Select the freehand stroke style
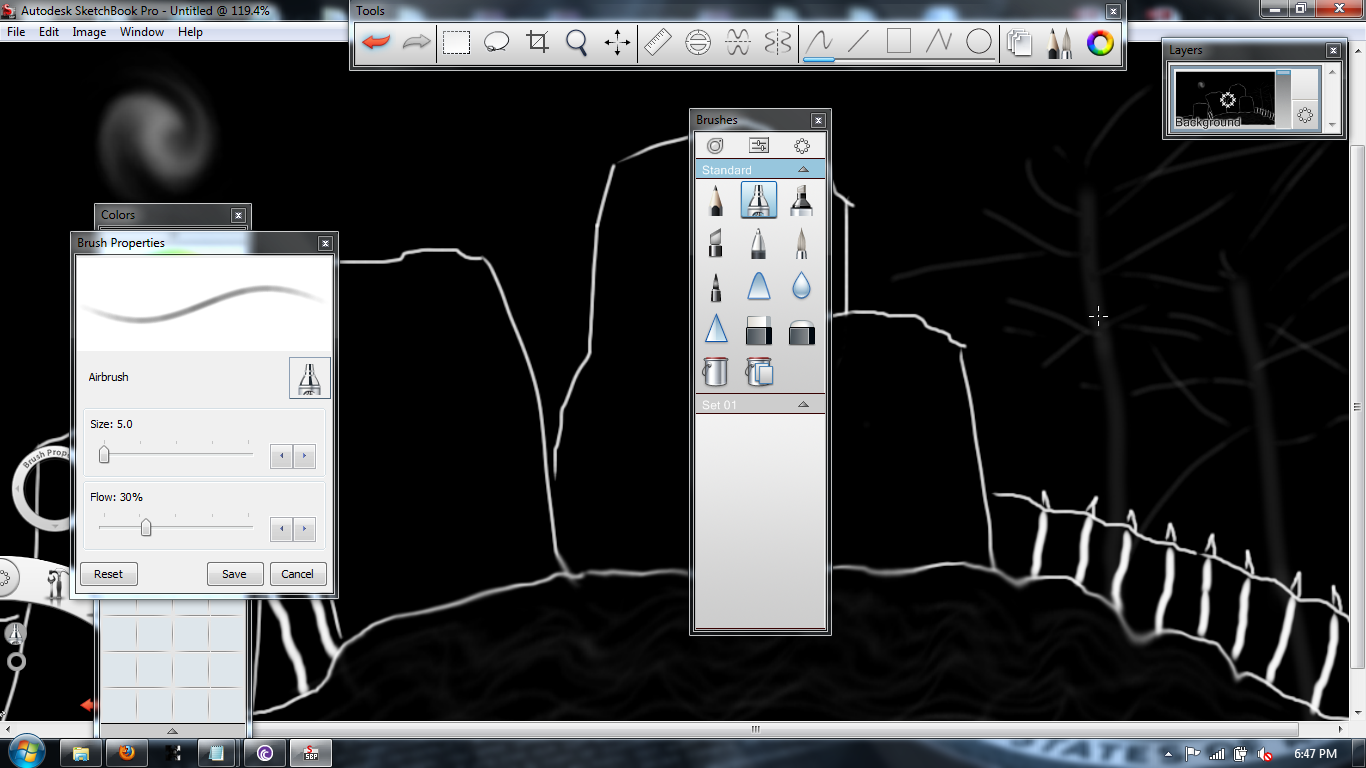The image size is (1366, 768). click(x=819, y=42)
